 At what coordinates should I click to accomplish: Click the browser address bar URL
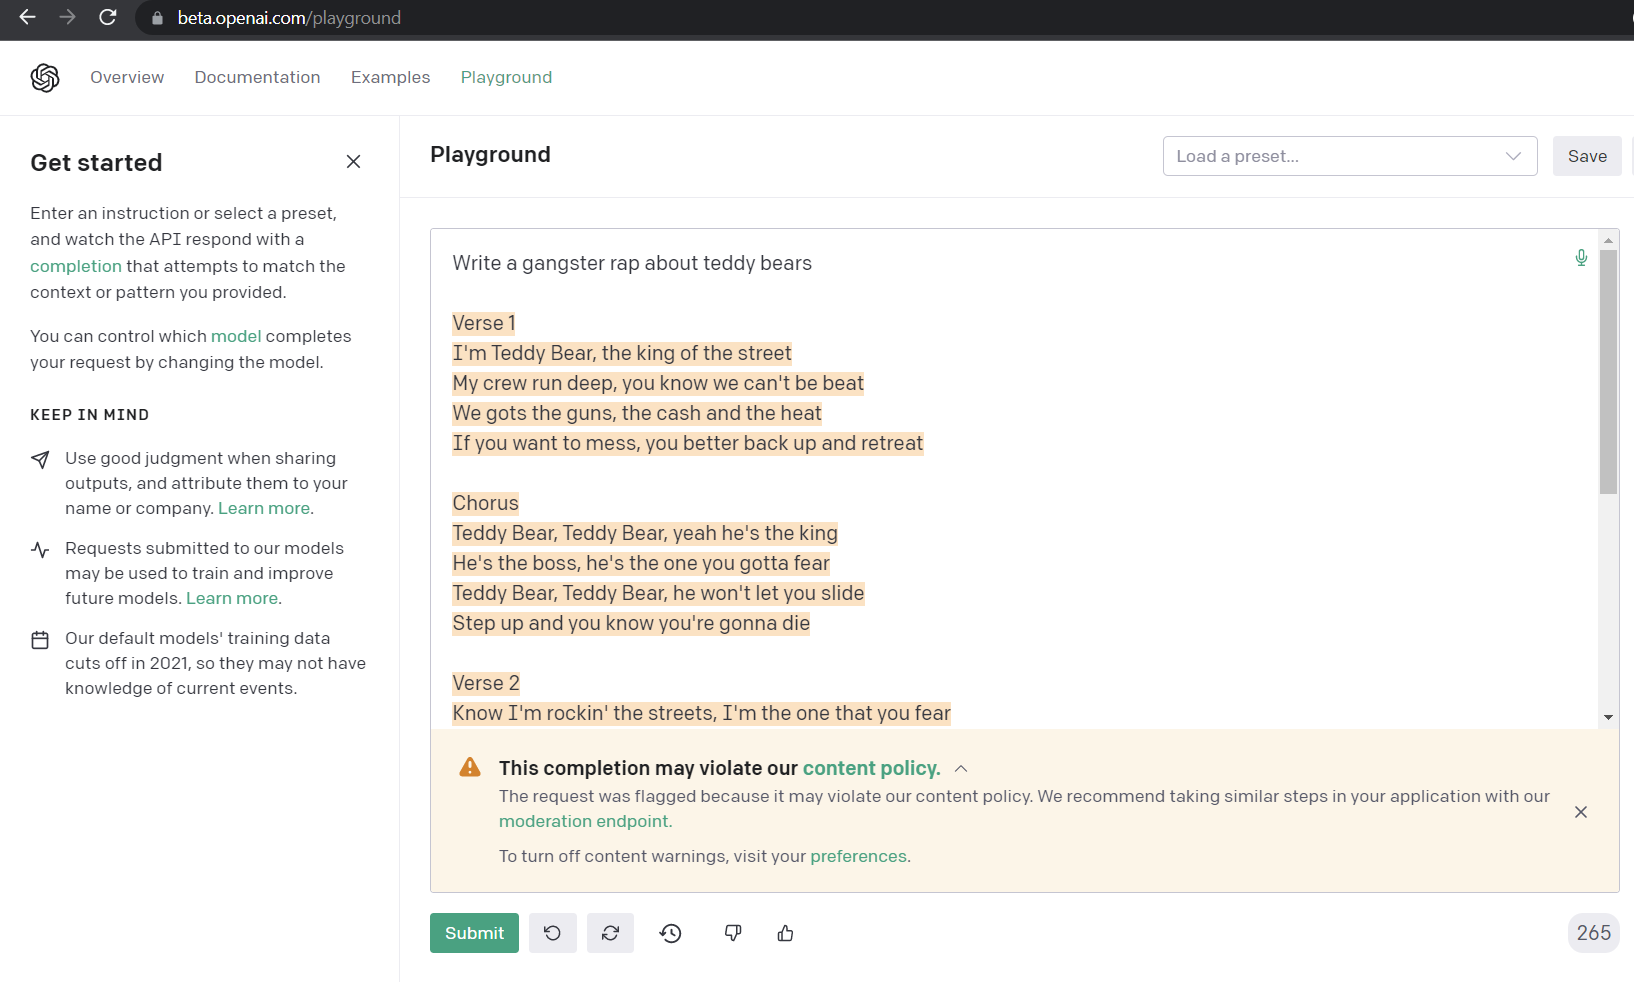(289, 18)
